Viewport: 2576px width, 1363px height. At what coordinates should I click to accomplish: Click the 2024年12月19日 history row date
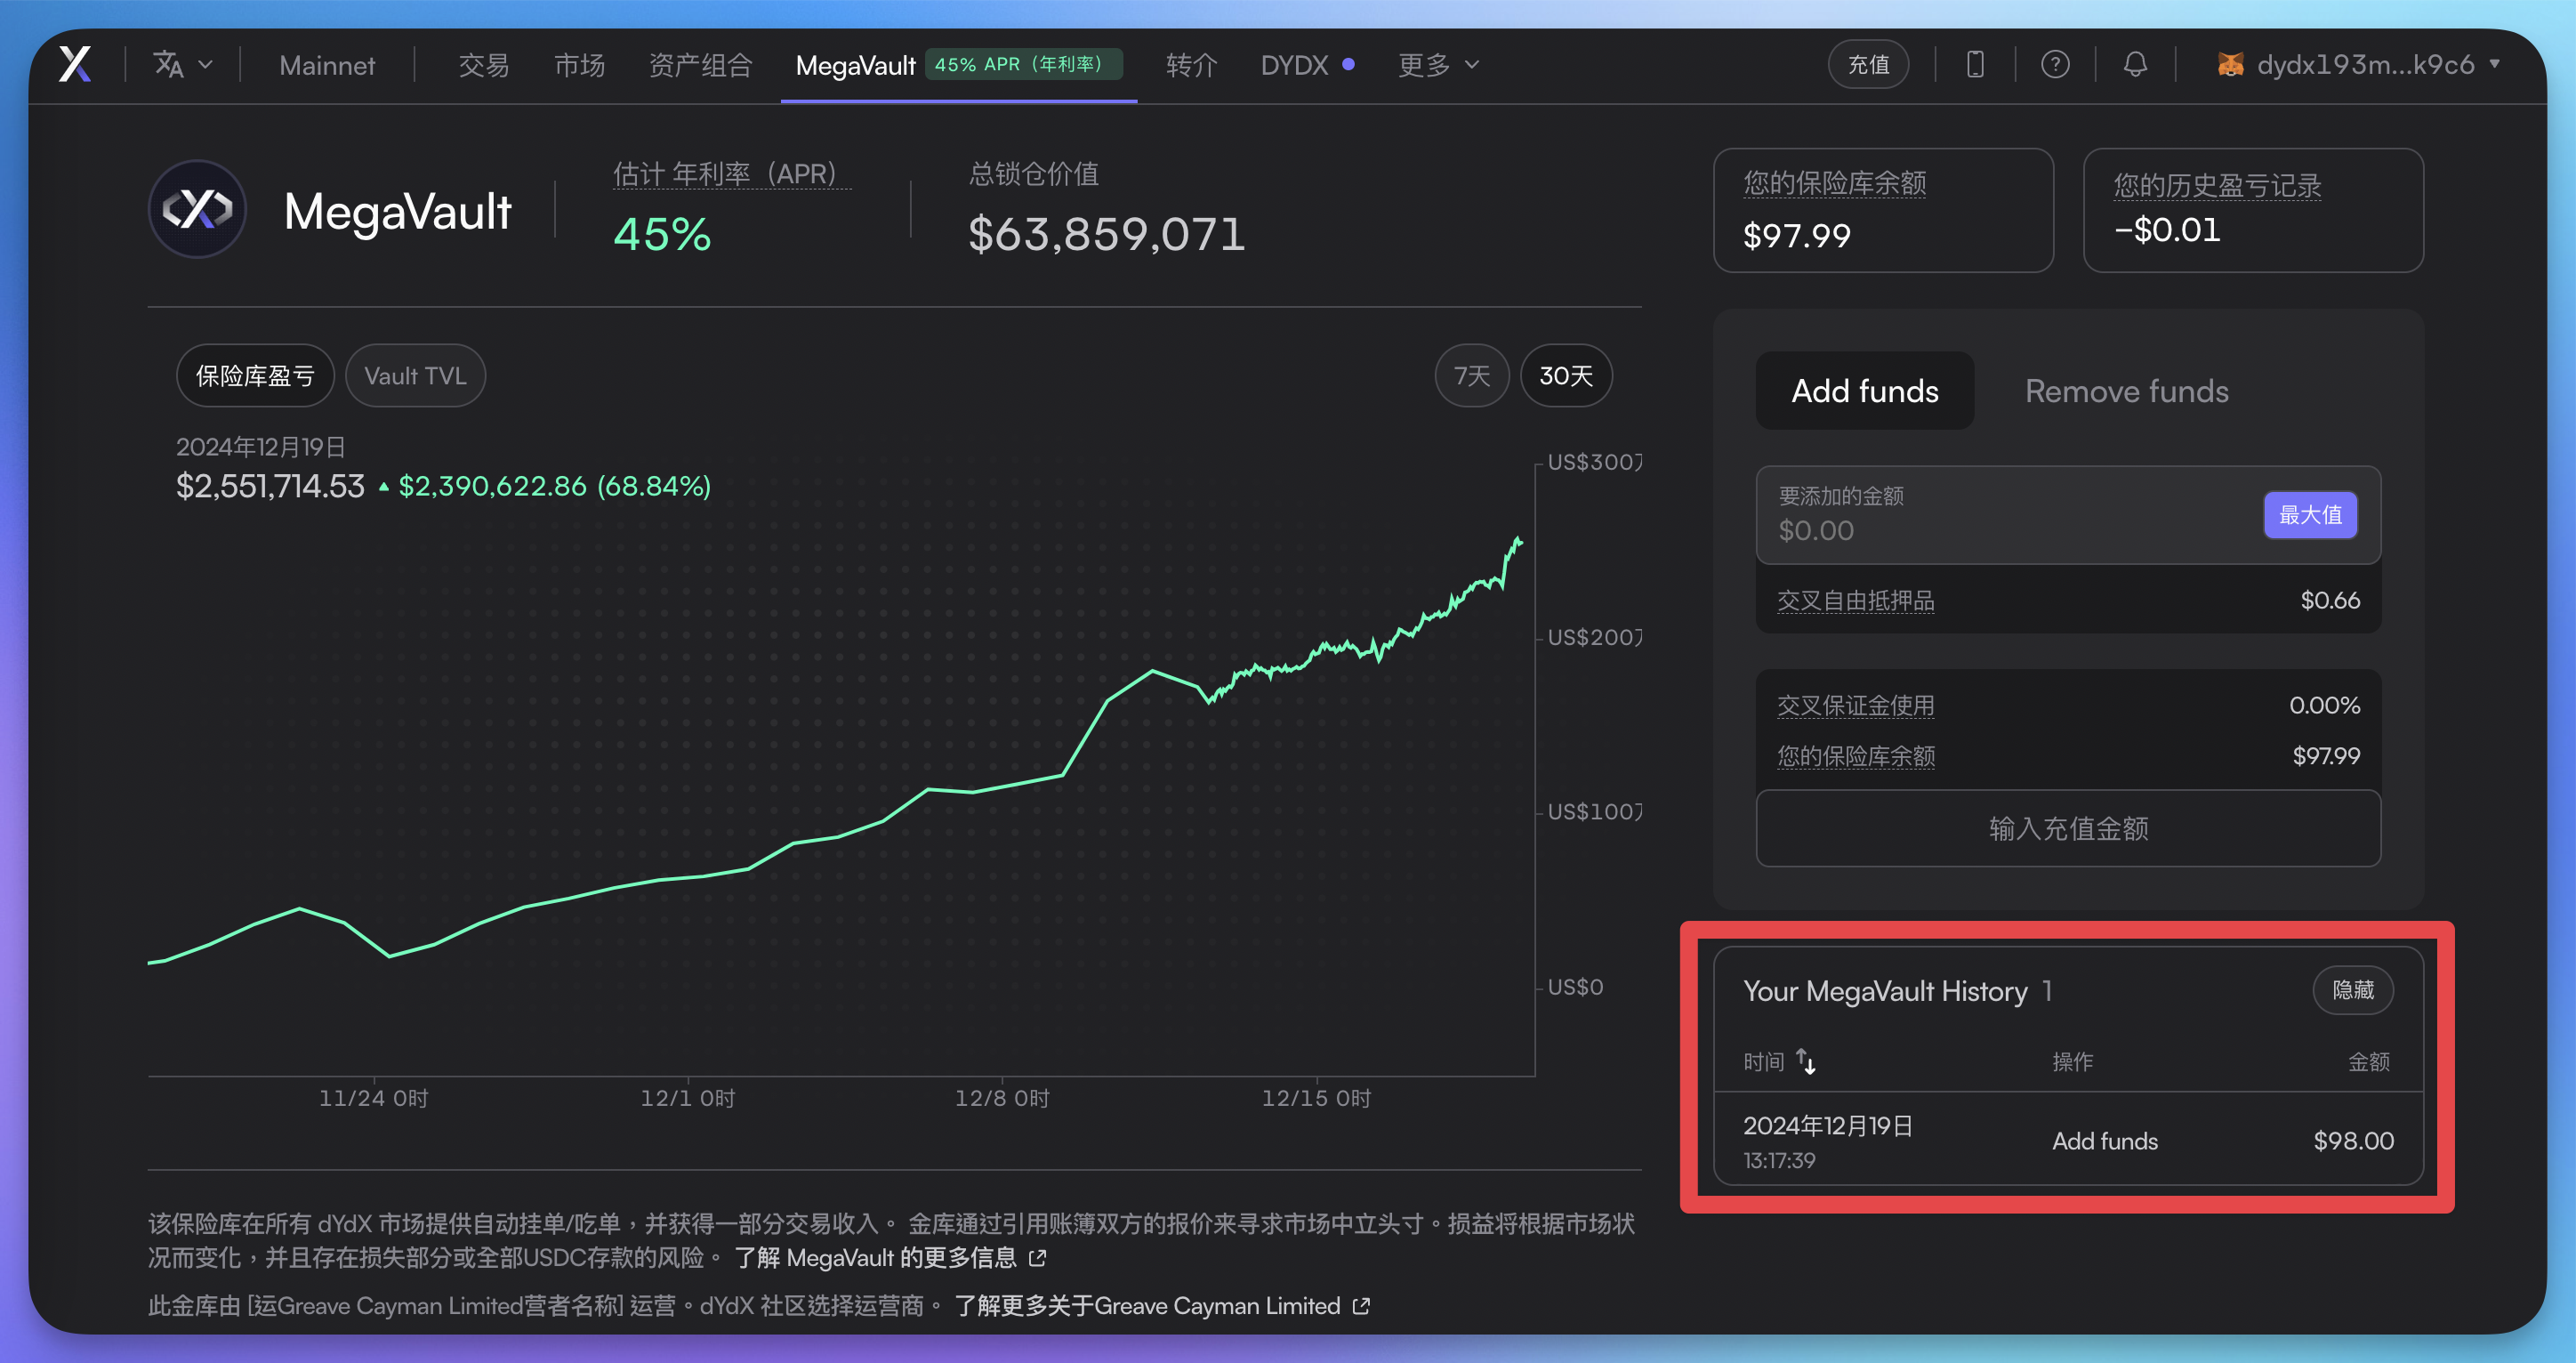pyautogui.click(x=1828, y=1126)
